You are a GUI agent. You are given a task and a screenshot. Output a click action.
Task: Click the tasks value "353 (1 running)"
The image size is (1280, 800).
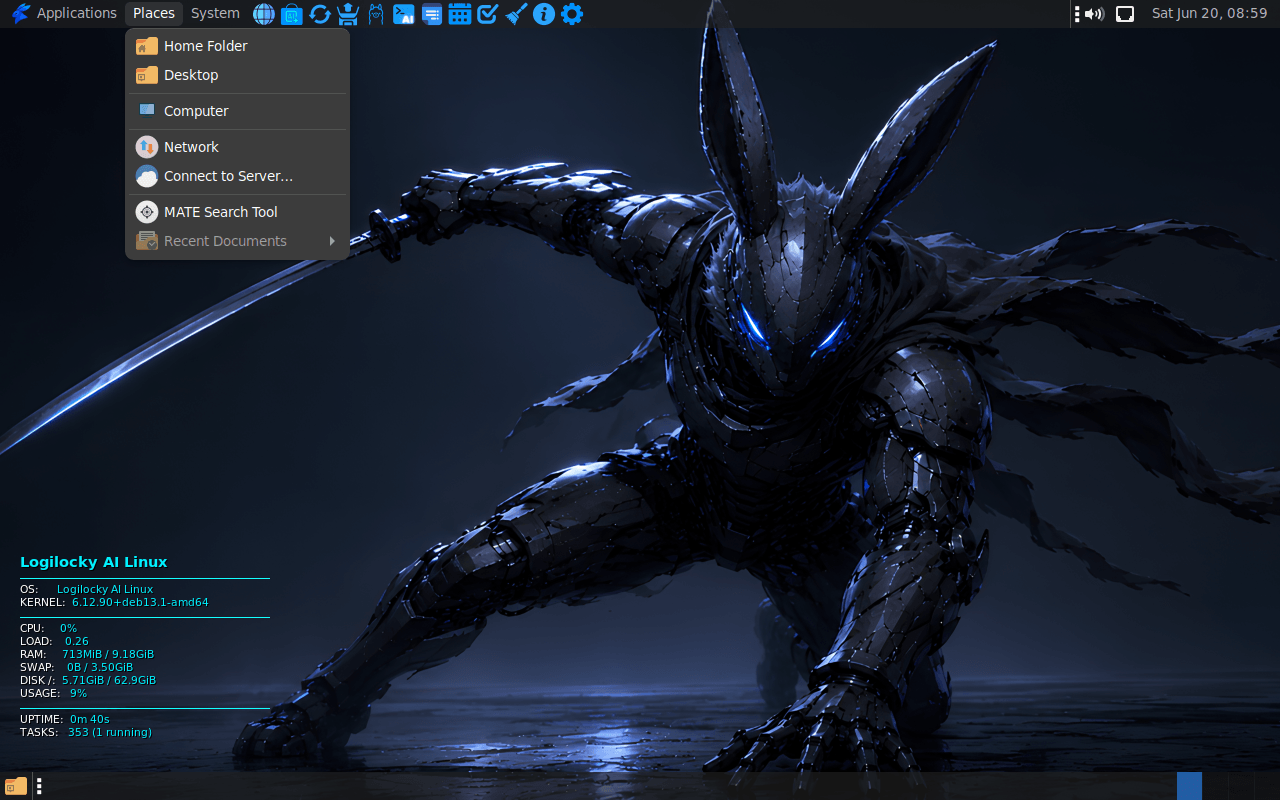[110, 732]
